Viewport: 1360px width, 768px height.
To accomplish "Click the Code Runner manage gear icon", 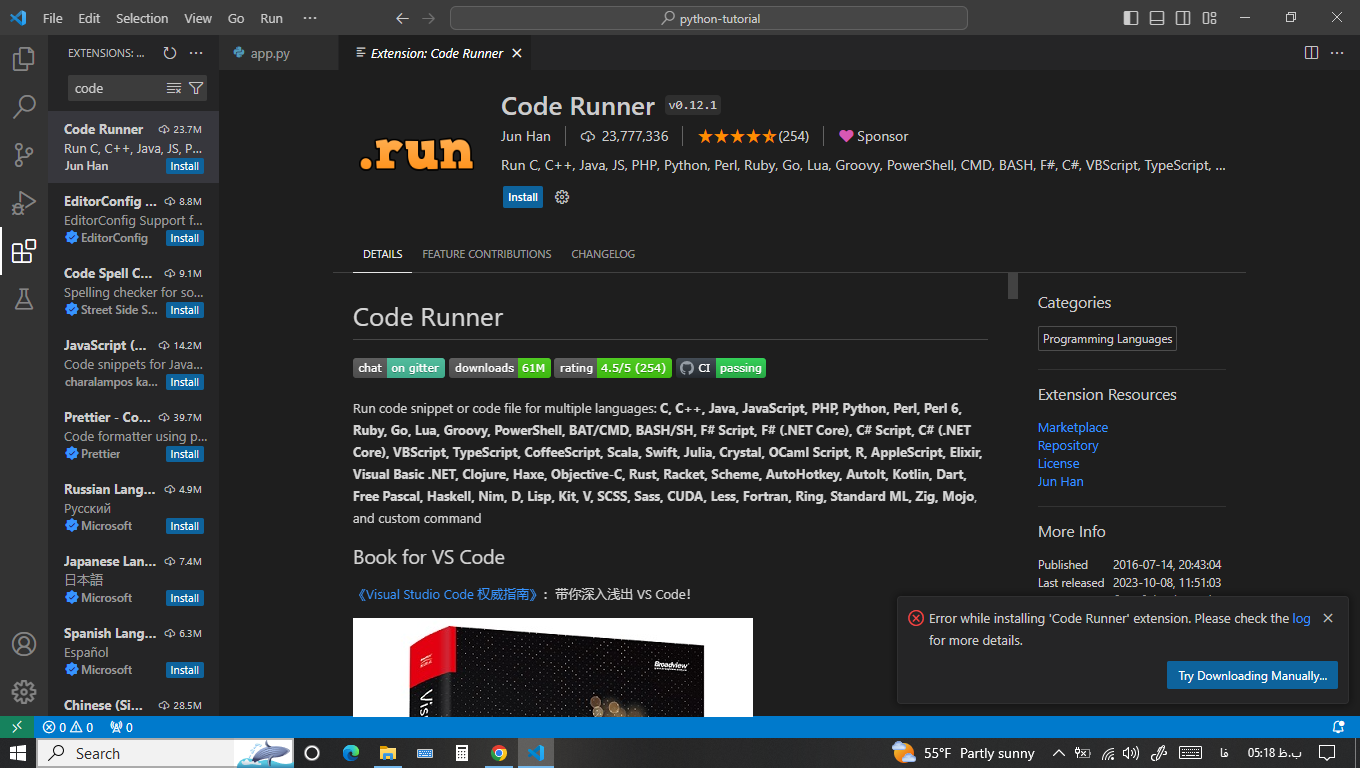I will click(562, 197).
